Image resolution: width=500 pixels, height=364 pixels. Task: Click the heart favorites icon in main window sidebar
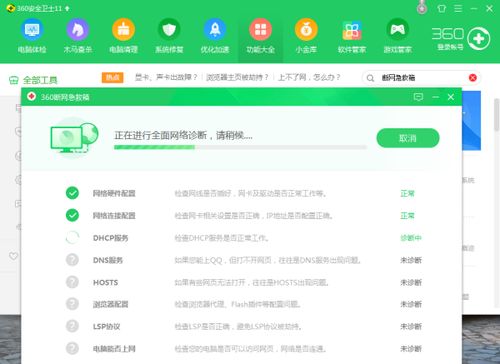(13, 256)
